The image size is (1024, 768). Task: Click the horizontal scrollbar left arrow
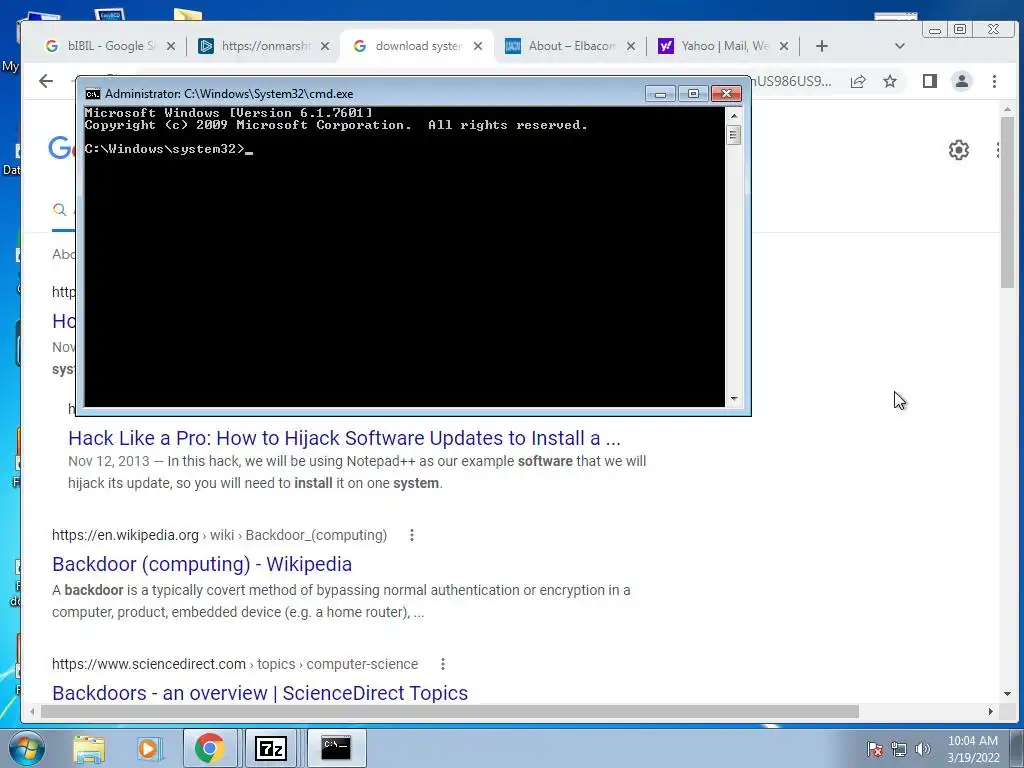click(x=32, y=711)
